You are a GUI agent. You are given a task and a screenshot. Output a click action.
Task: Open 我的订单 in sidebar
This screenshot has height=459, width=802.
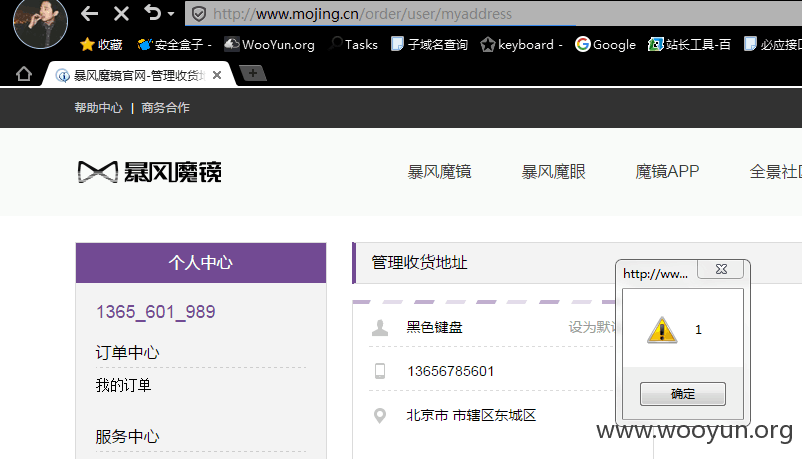point(123,385)
